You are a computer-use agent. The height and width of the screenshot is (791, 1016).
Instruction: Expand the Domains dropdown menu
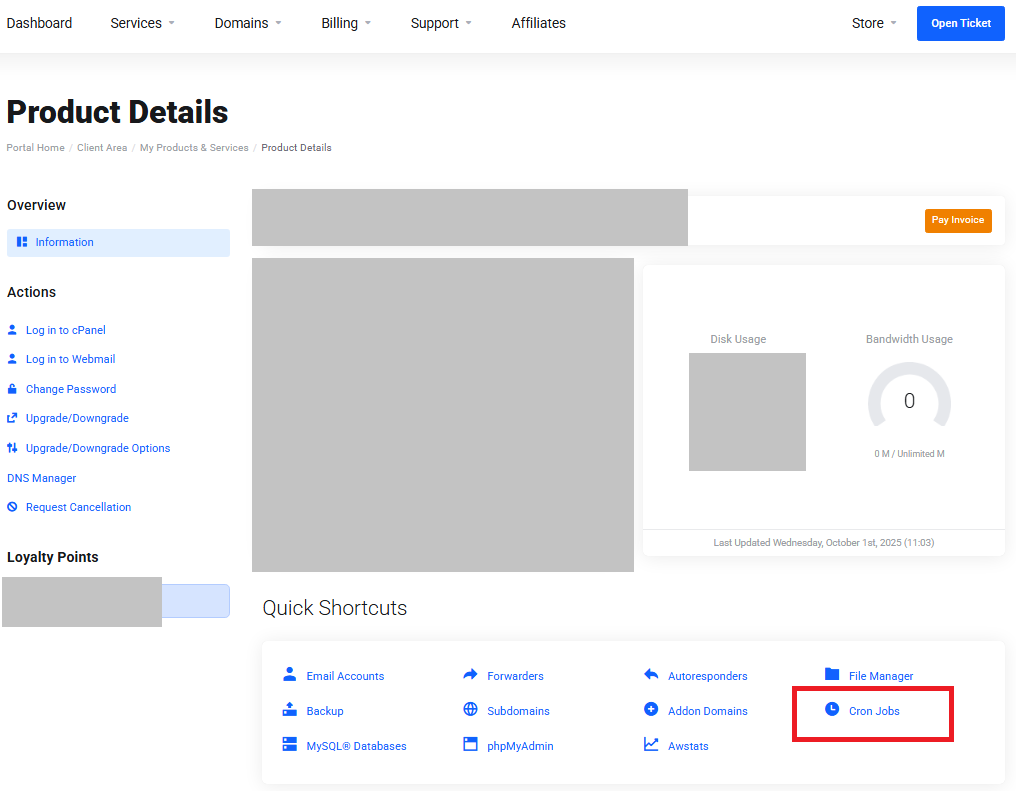pyautogui.click(x=248, y=23)
